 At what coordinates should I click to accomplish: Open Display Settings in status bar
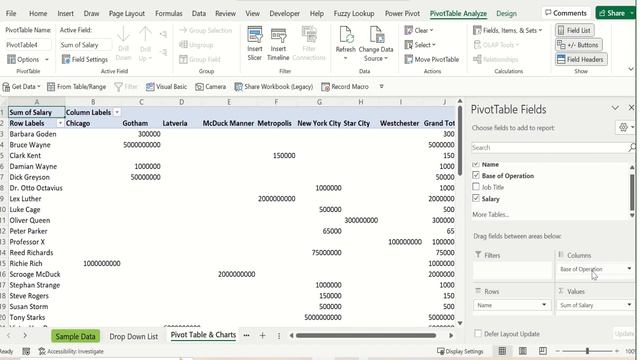tap(460, 351)
